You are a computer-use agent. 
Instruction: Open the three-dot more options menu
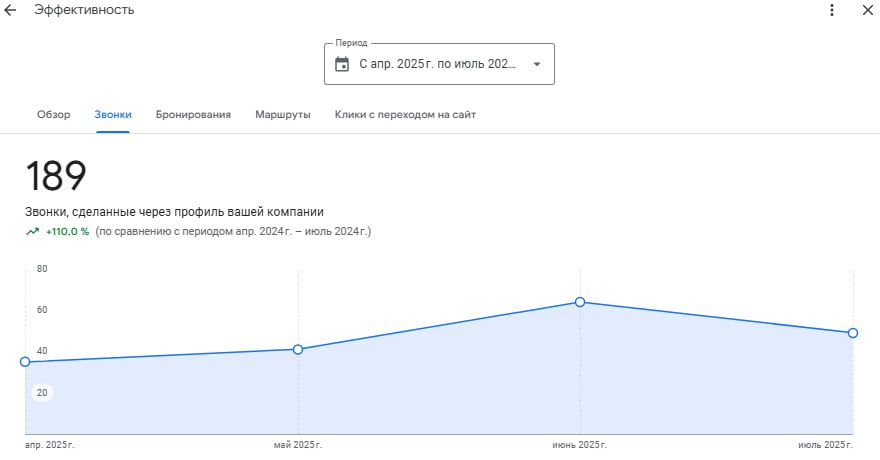(x=831, y=10)
